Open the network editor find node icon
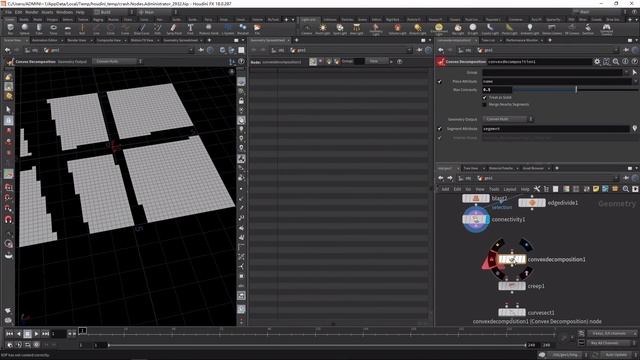This screenshot has height=360, width=640. pyautogui.click(x=626, y=189)
